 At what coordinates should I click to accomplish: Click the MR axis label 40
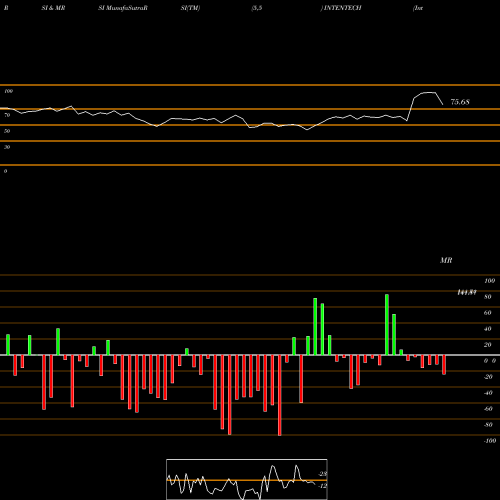click(x=488, y=329)
